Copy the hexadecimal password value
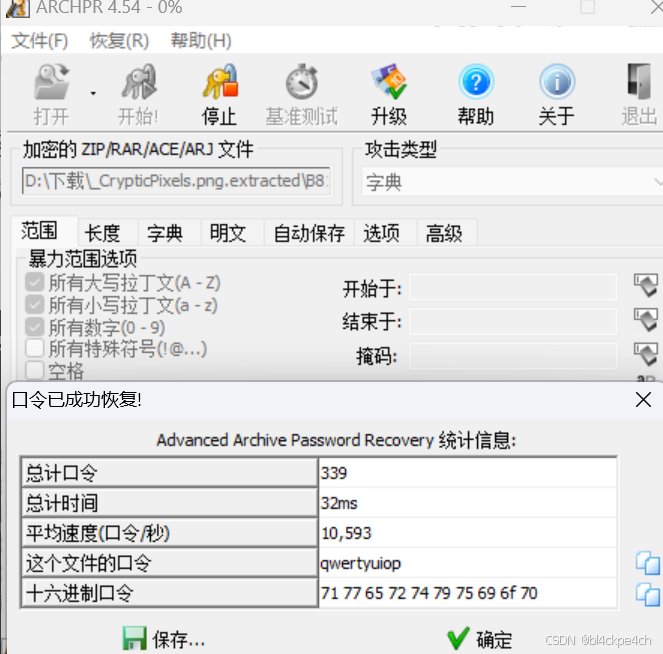 648,594
